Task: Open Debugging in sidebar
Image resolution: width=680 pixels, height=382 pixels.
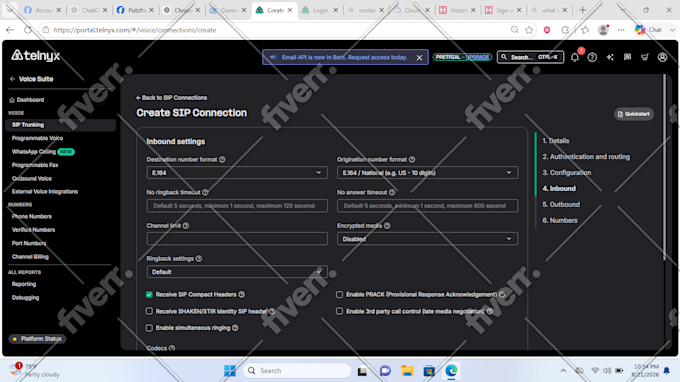Action: pos(26,297)
